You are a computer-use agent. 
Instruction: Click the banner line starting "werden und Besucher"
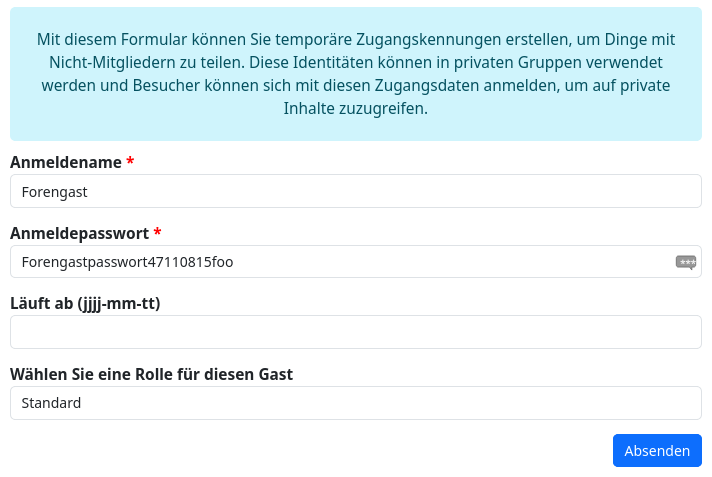click(x=356, y=86)
